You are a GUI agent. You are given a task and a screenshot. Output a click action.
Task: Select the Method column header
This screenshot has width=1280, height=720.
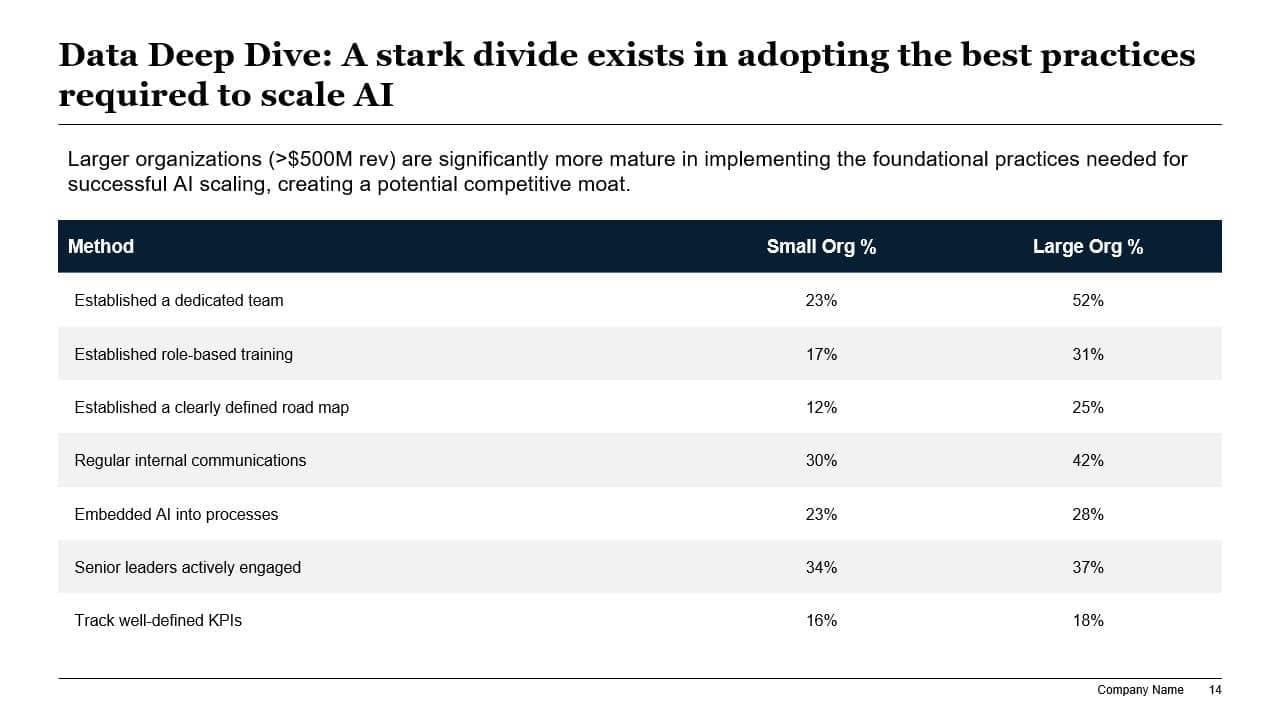101,247
